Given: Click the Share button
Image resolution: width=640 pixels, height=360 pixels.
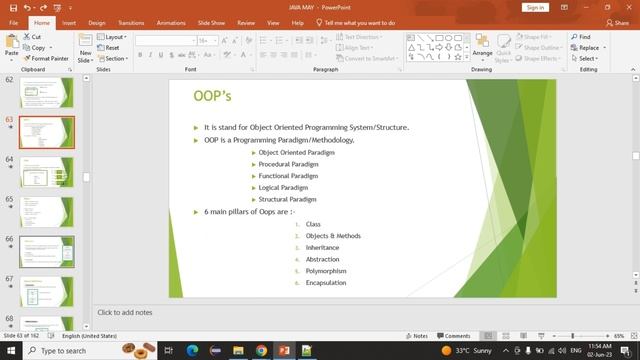Looking at the screenshot, I should (x=618, y=23).
